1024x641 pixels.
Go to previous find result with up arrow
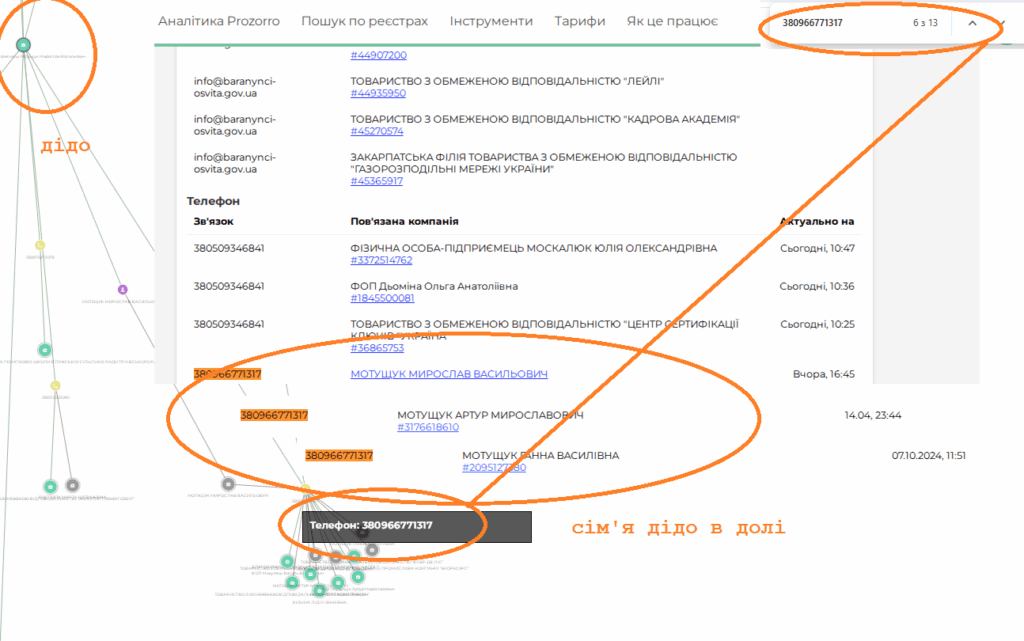click(972, 23)
